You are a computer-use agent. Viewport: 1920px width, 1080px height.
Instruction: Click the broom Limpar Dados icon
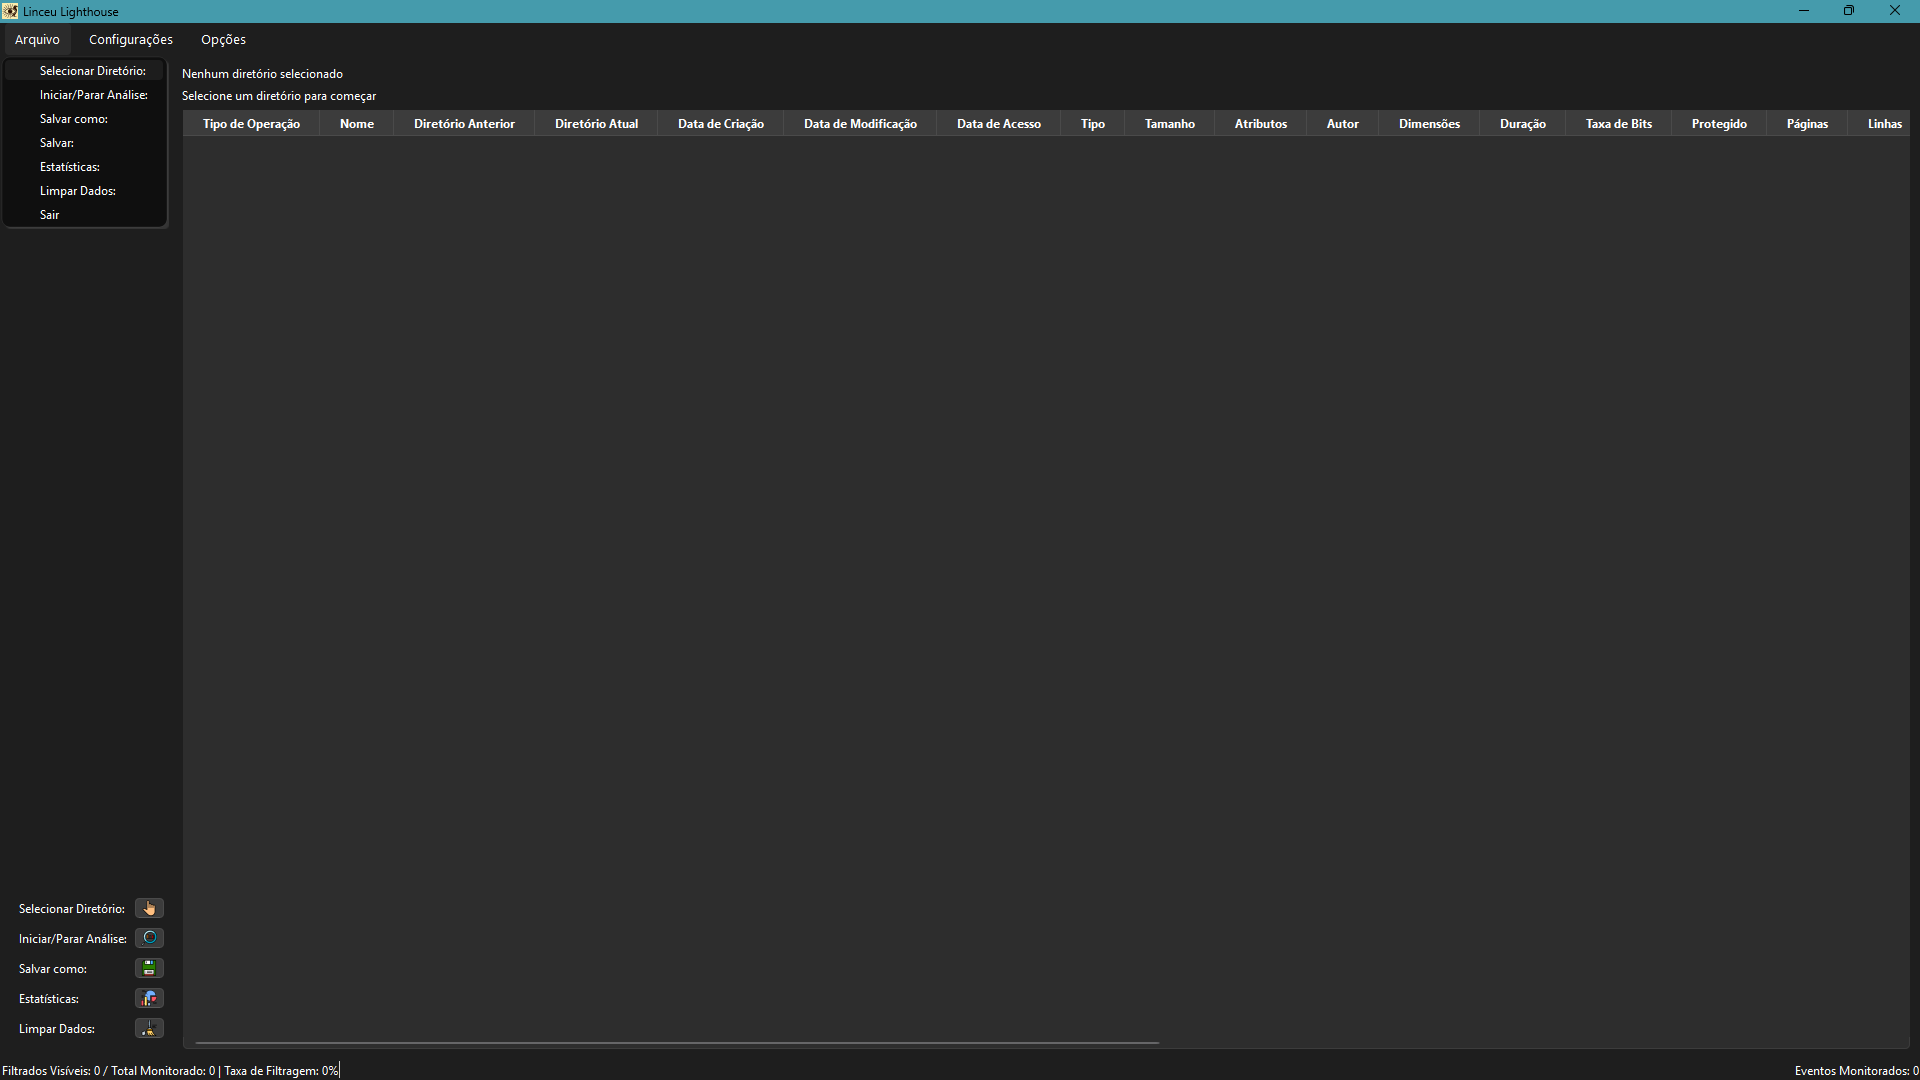point(149,1028)
